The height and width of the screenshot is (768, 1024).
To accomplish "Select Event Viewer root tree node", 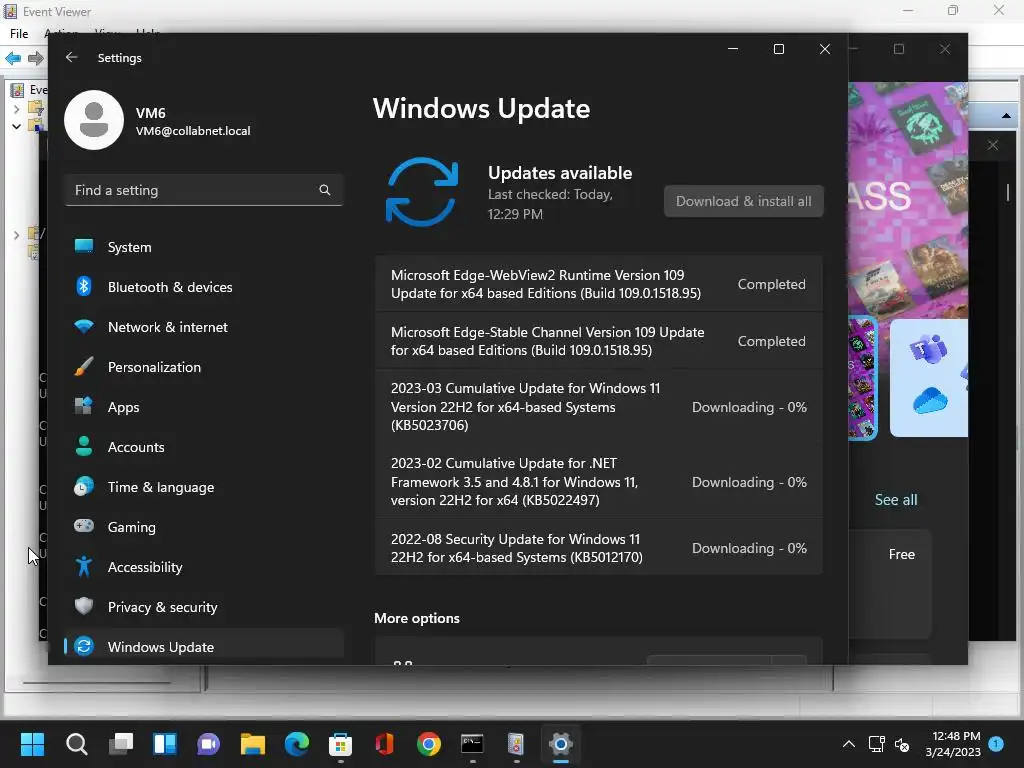I will [29, 89].
